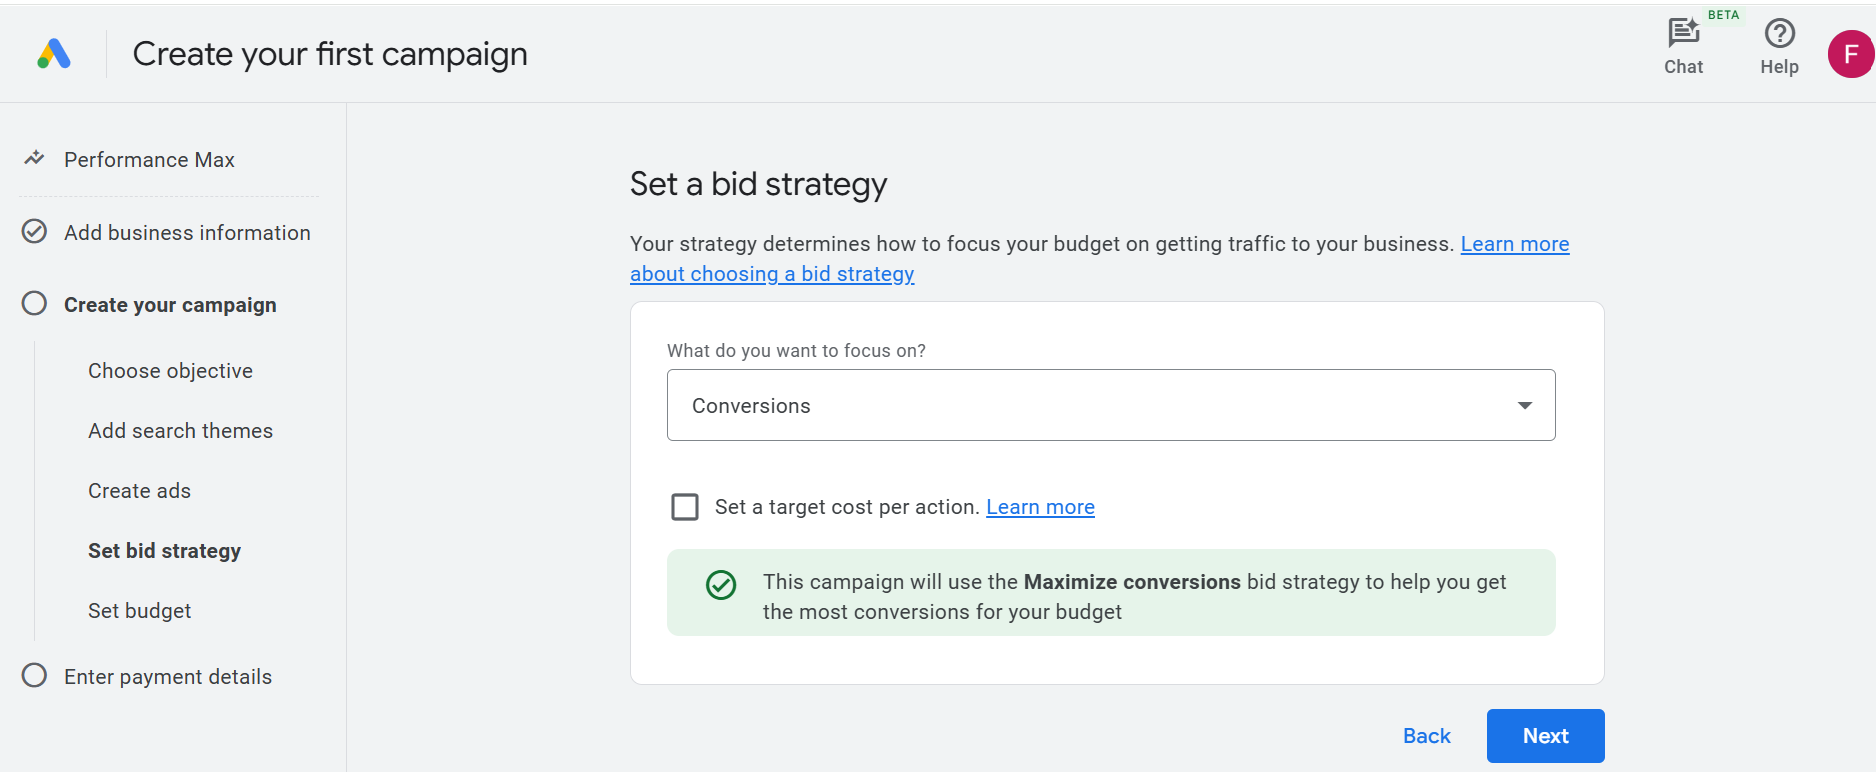Select the Conversions value in the focus field
The width and height of the screenshot is (1876, 772).
click(x=751, y=405)
